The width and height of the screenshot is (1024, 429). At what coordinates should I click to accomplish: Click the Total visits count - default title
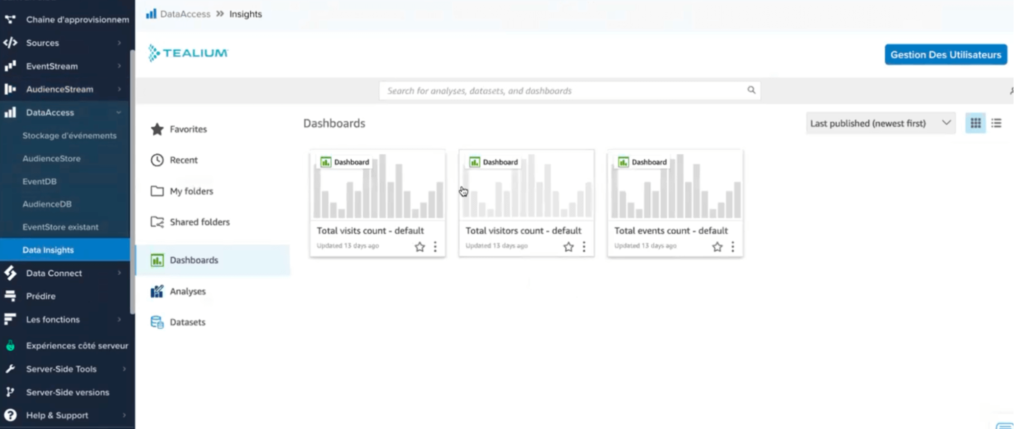pos(370,230)
